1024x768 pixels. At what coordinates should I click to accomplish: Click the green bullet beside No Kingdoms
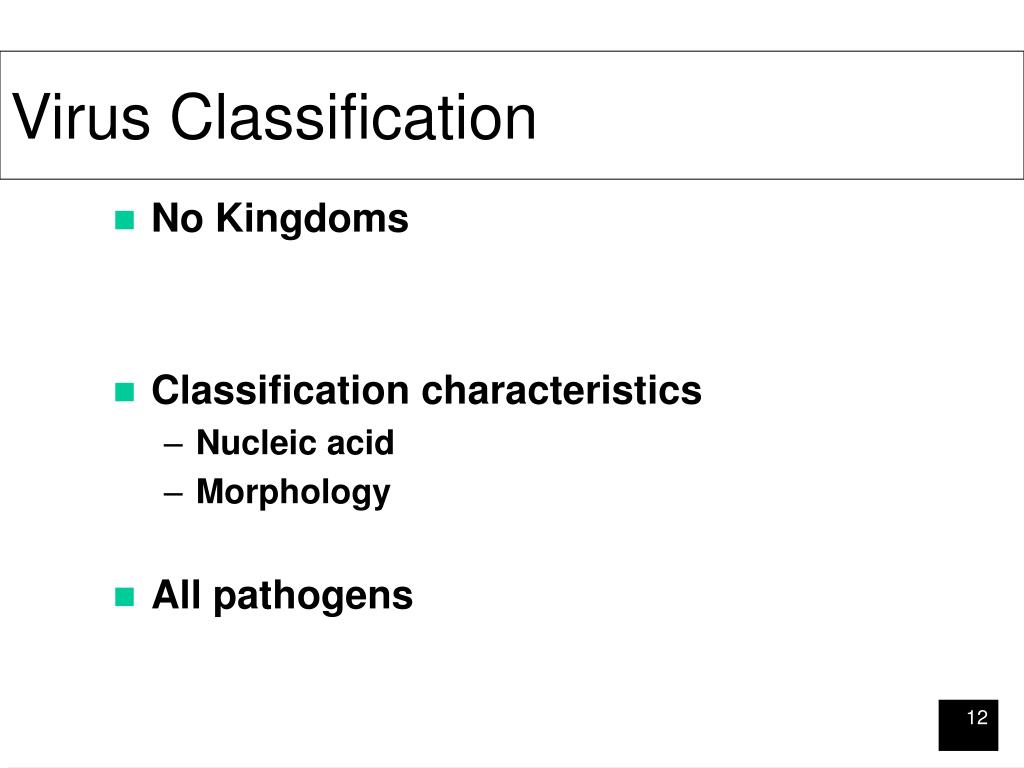pyautogui.click(x=124, y=220)
